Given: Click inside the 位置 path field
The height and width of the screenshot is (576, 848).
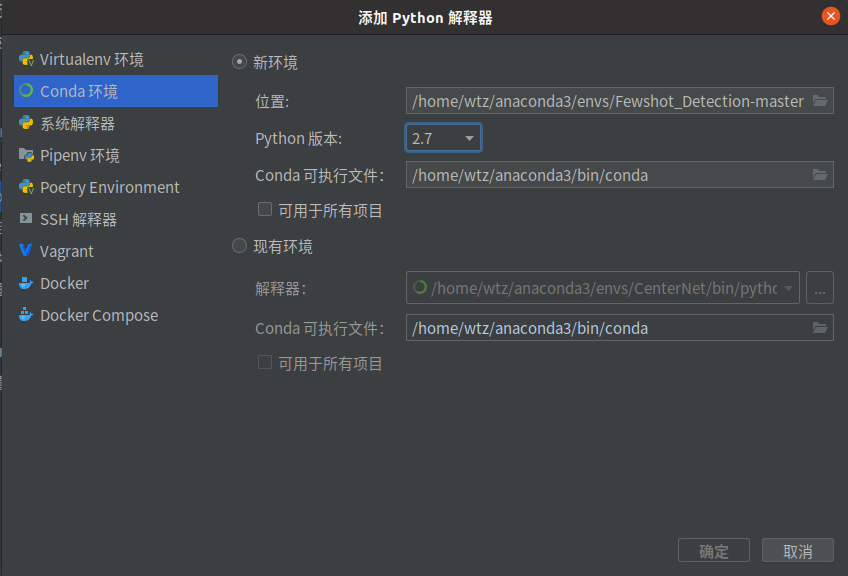Looking at the screenshot, I should pos(600,101).
